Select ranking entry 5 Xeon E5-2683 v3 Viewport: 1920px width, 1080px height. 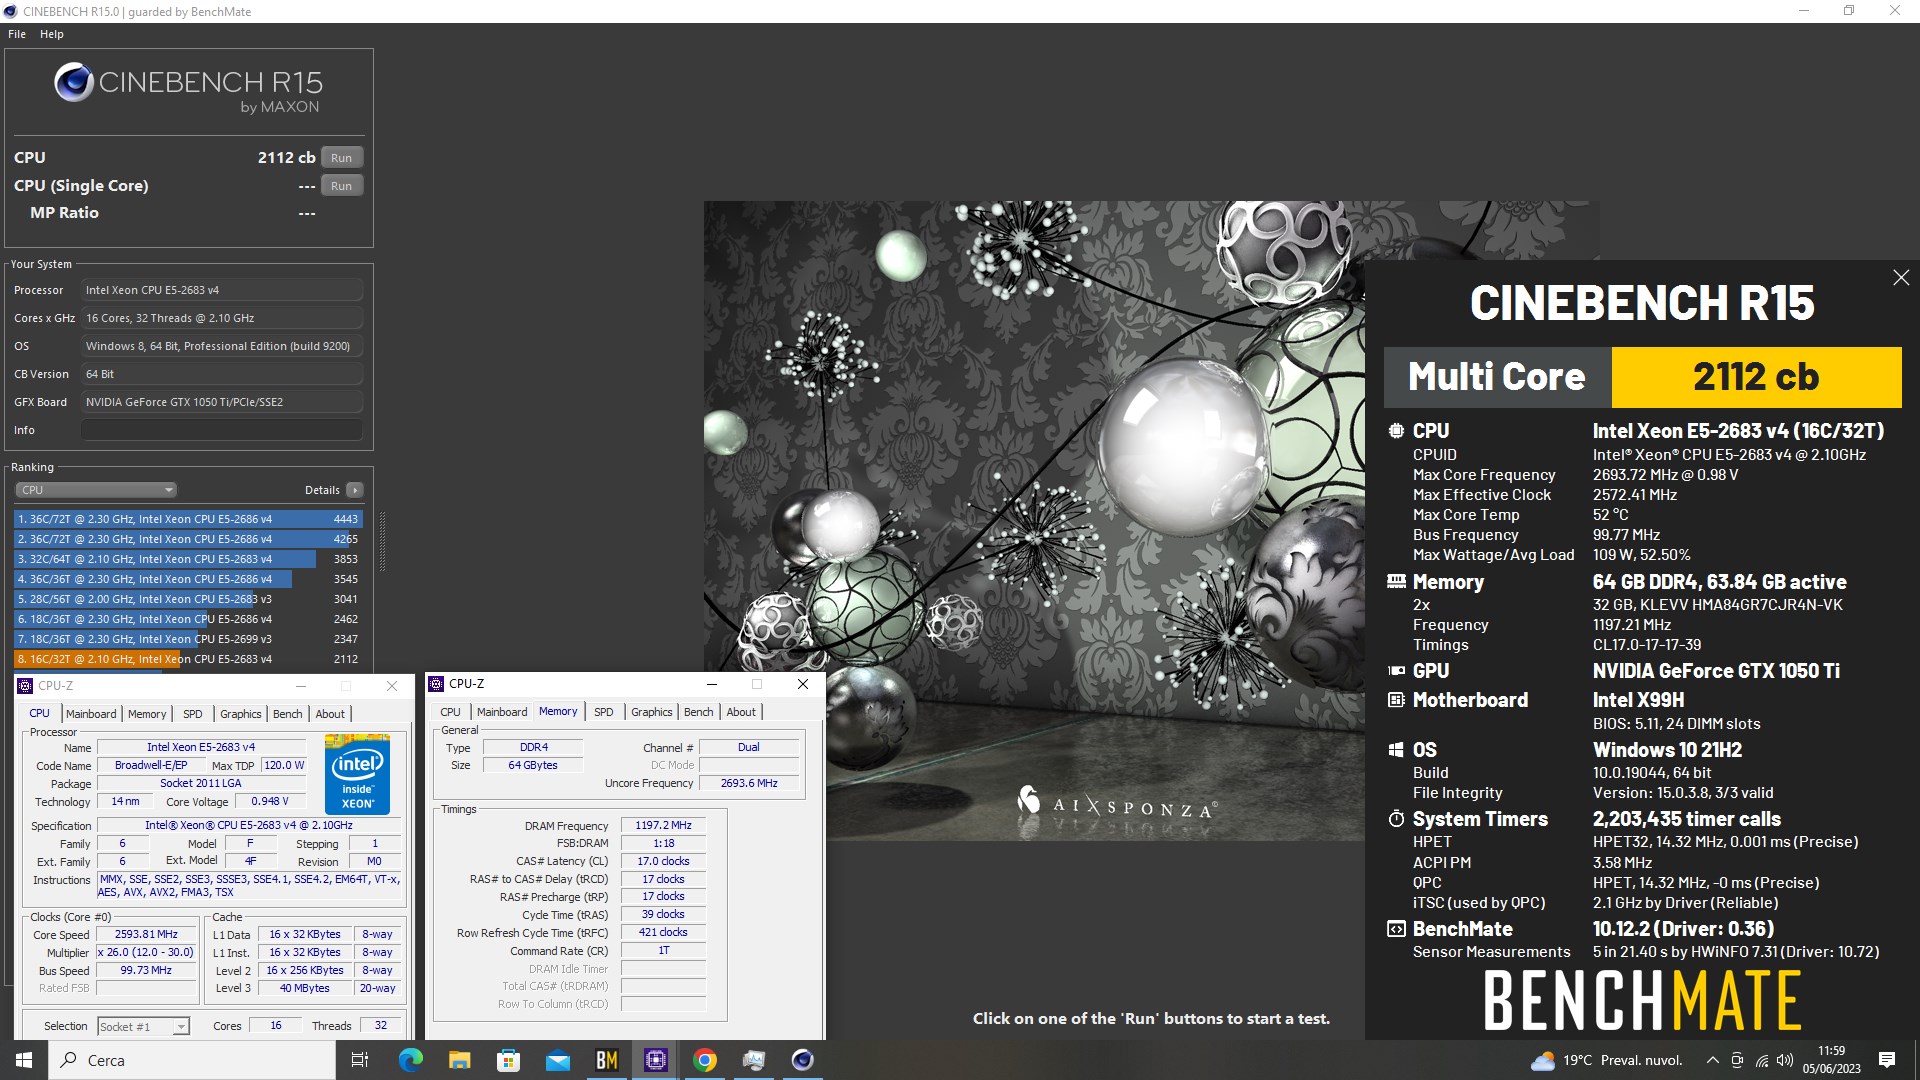188,599
